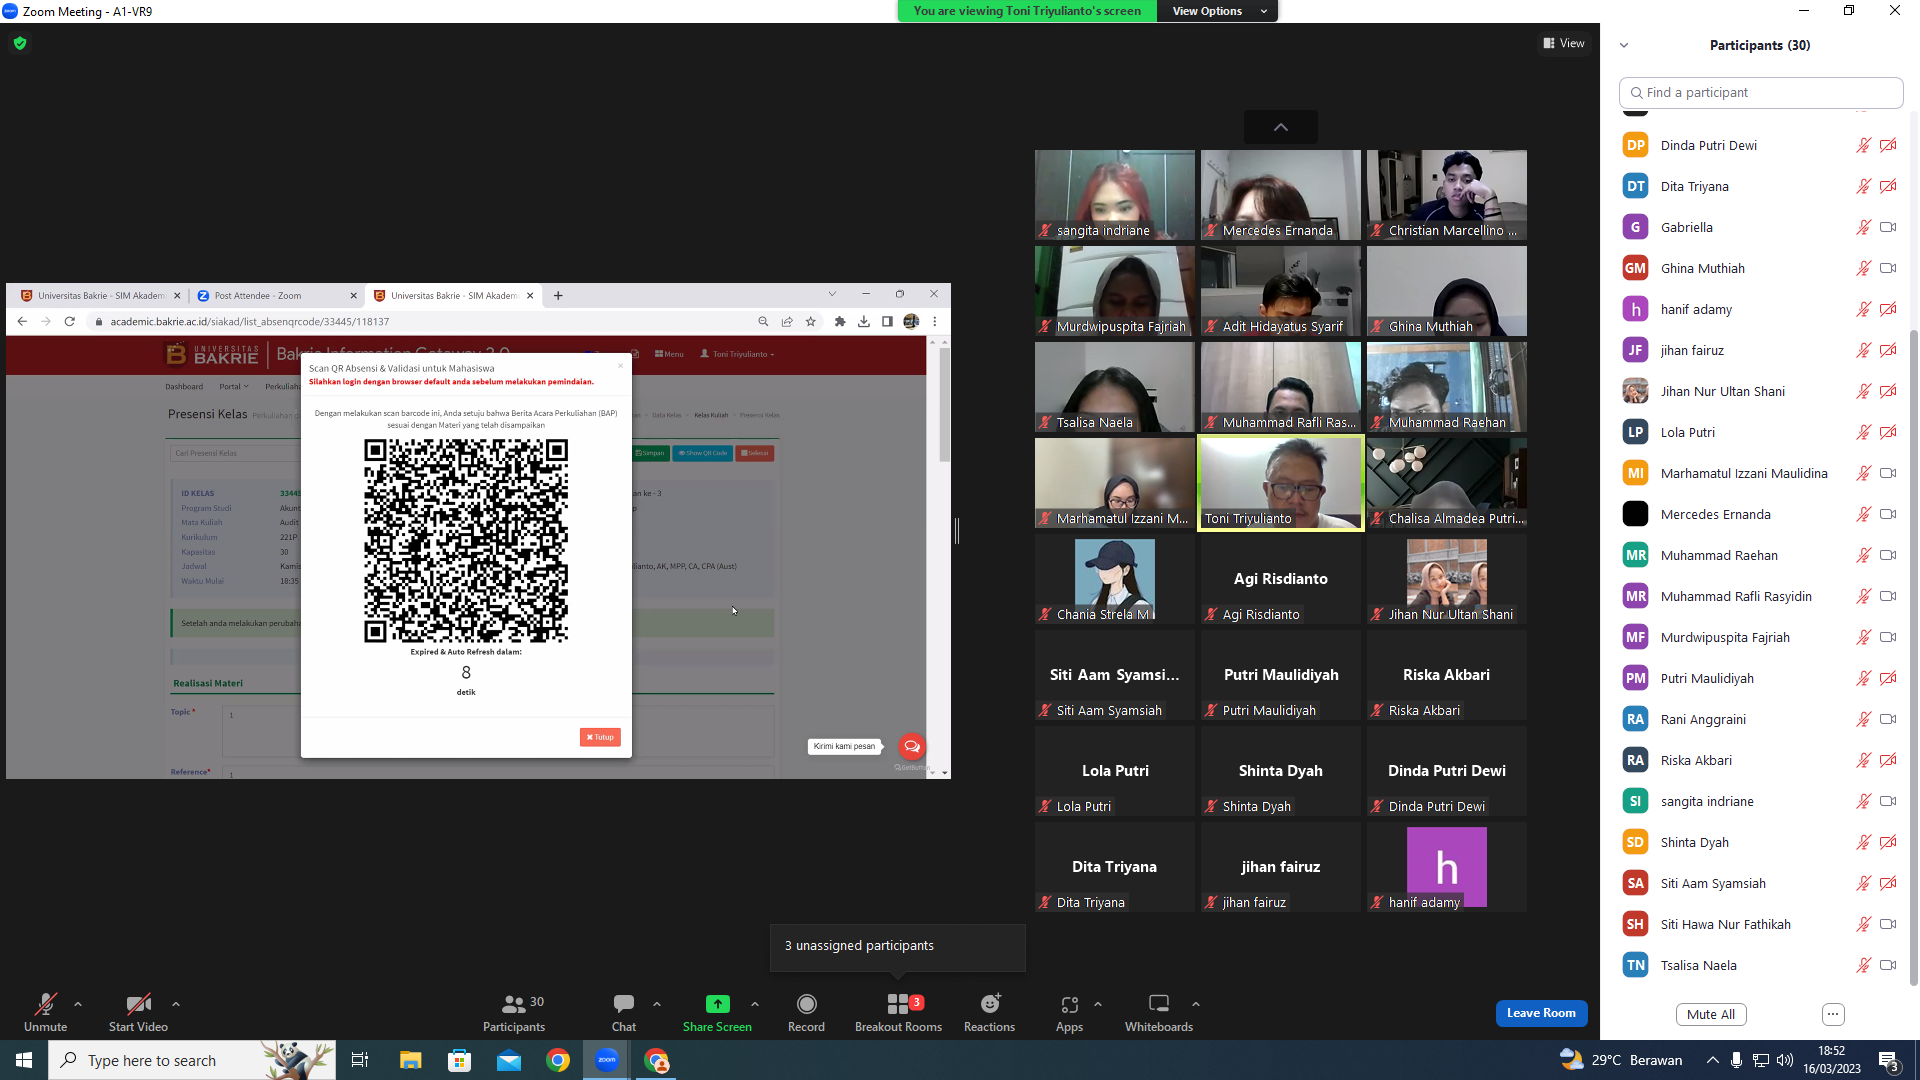This screenshot has width=1920, height=1080.
Task: Click the Mute All button
Action: pyautogui.click(x=1711, y=1014)
